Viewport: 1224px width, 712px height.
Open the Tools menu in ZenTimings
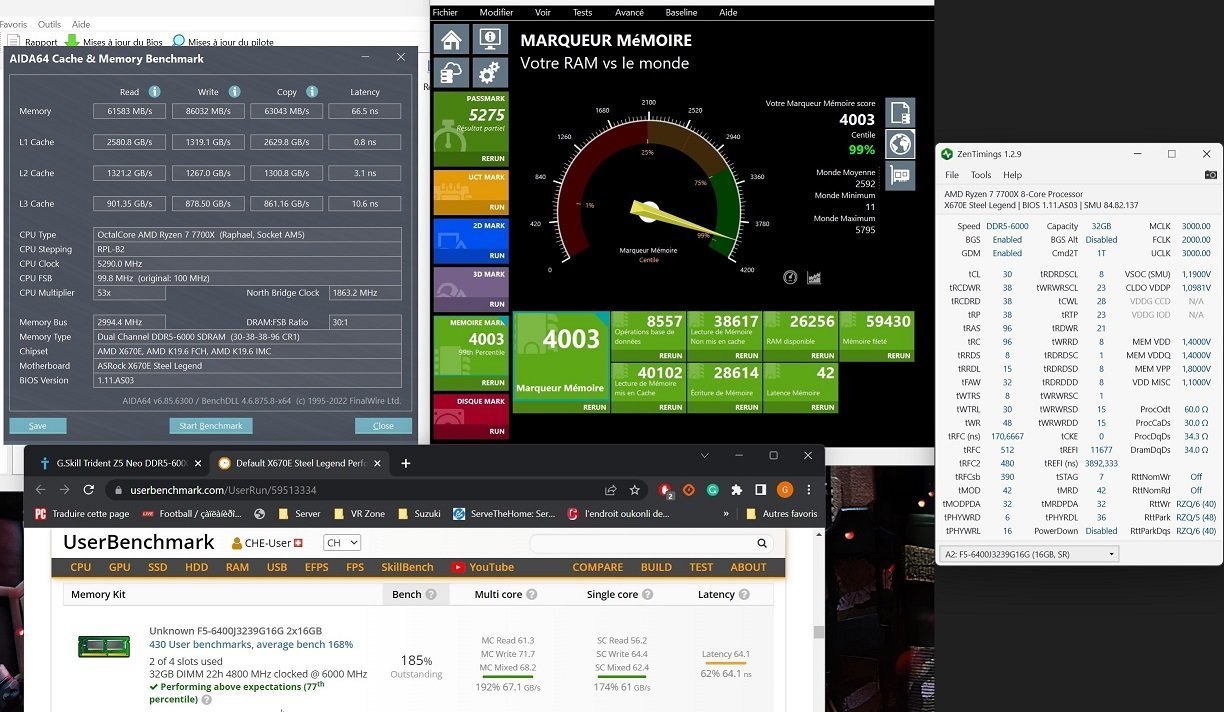980,175
